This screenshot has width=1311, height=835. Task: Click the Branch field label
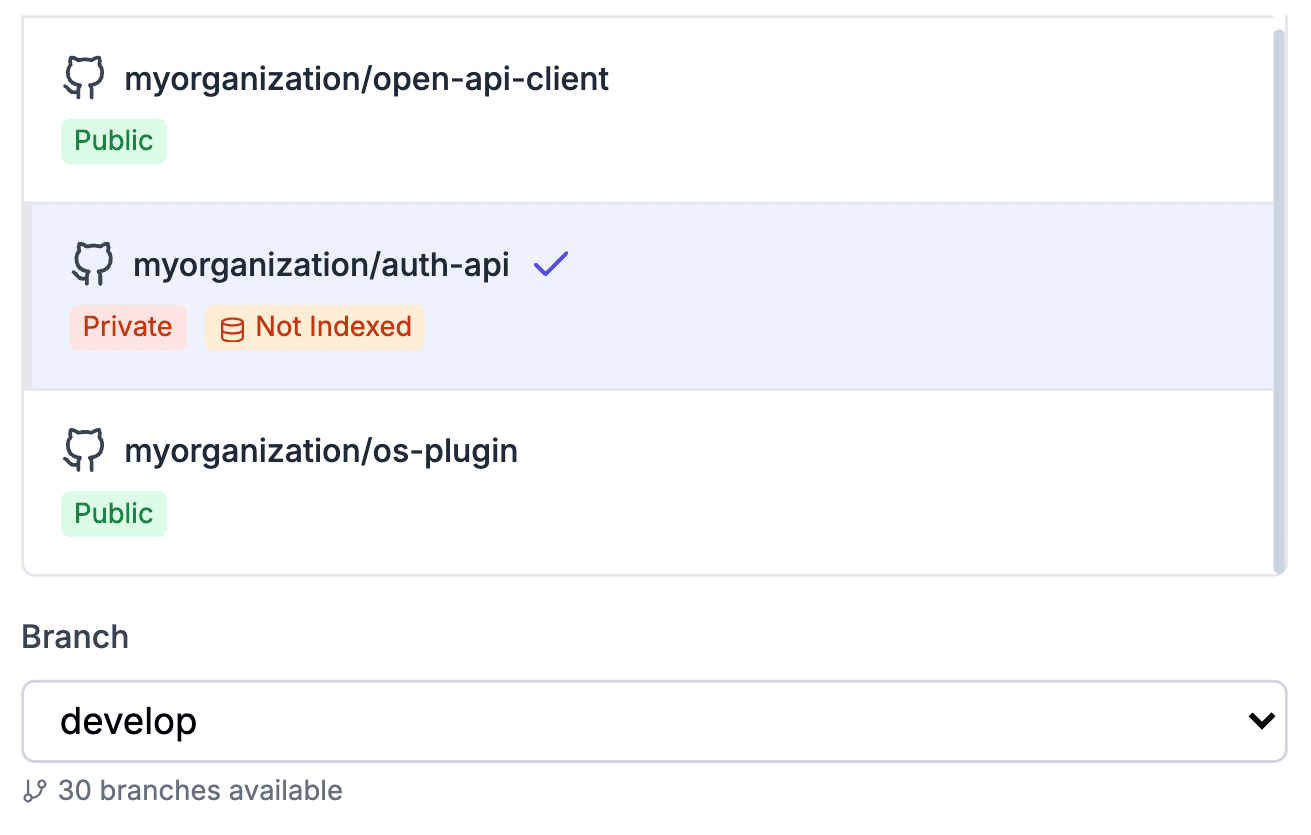[x=75, y=637]
